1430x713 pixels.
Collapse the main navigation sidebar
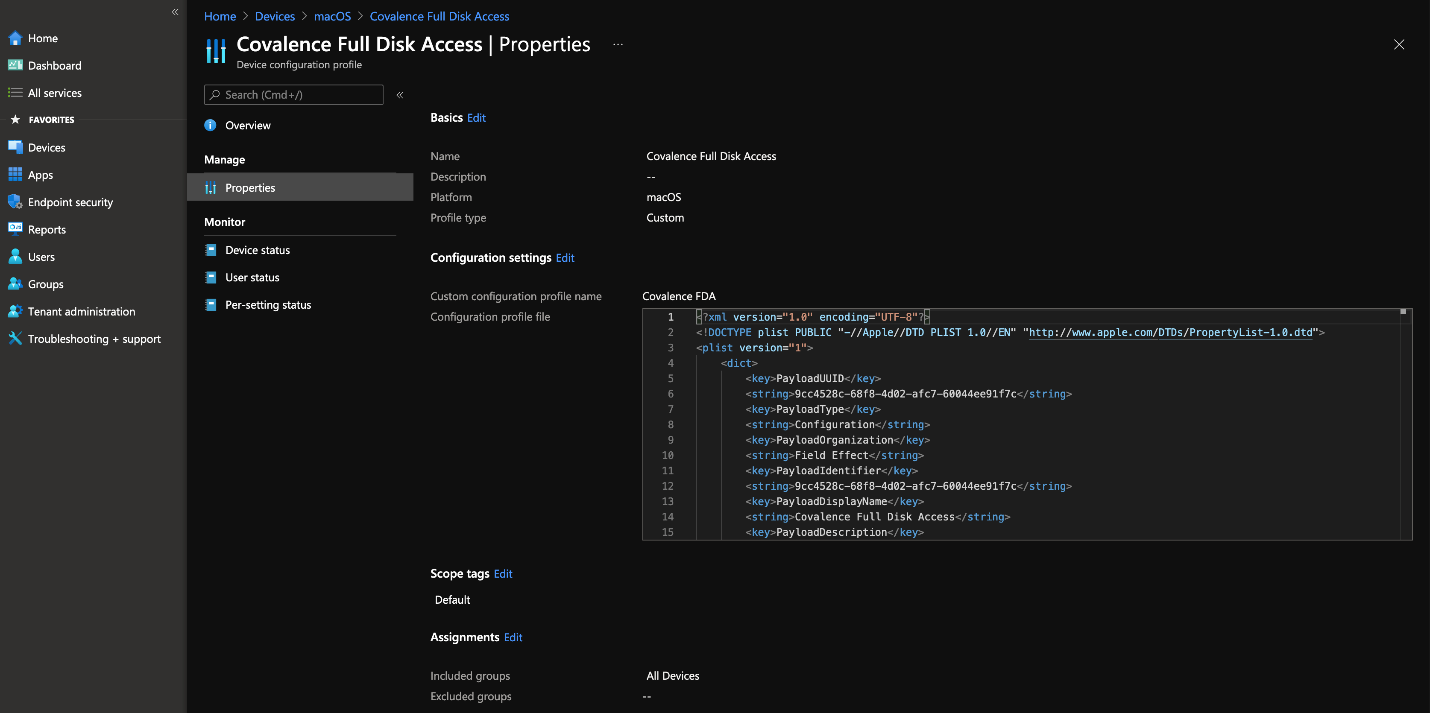[175, 12]
